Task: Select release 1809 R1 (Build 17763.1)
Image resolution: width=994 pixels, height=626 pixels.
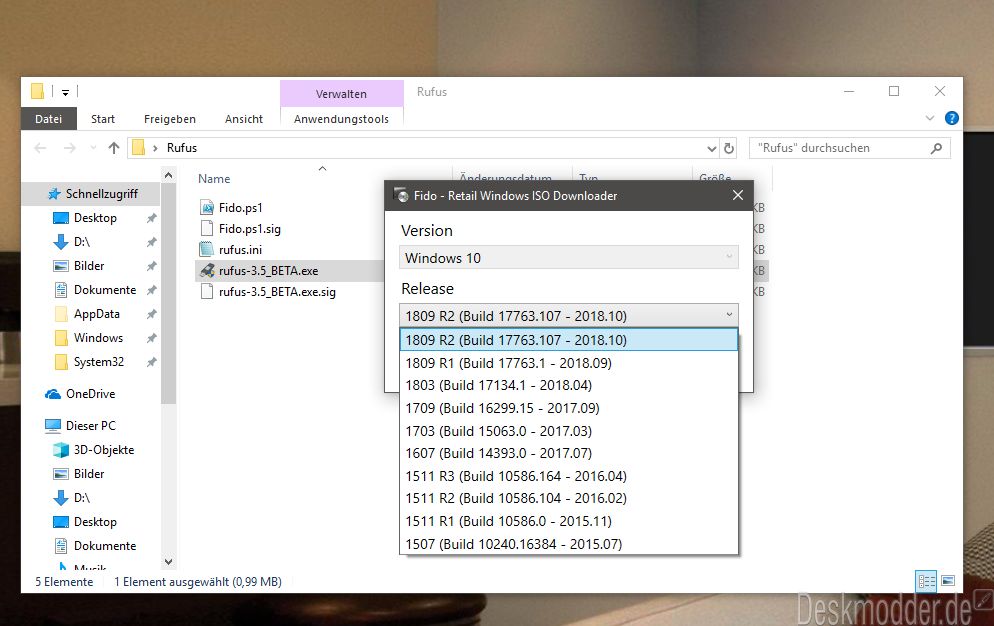Action: (569, 363)
